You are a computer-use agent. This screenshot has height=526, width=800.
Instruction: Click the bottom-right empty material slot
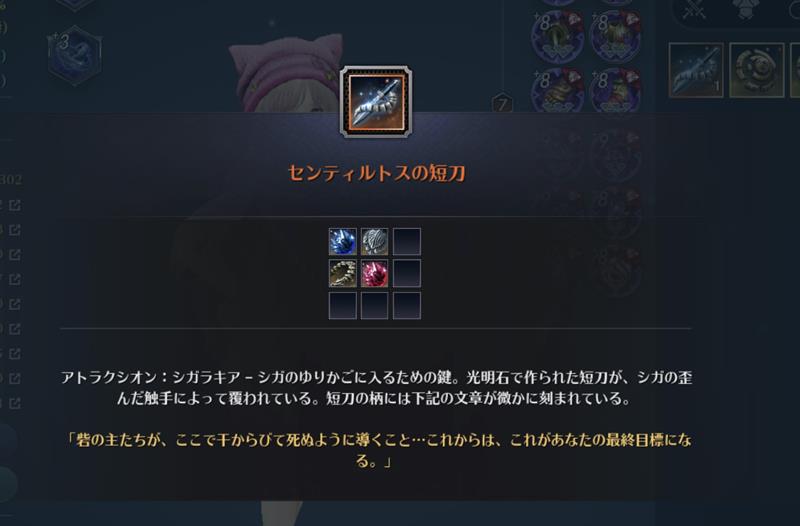[407, 305]
